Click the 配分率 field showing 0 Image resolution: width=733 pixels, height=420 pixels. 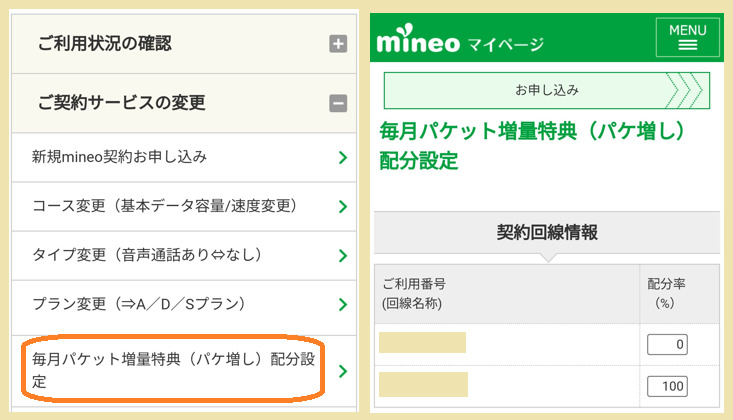coord(668,345)
